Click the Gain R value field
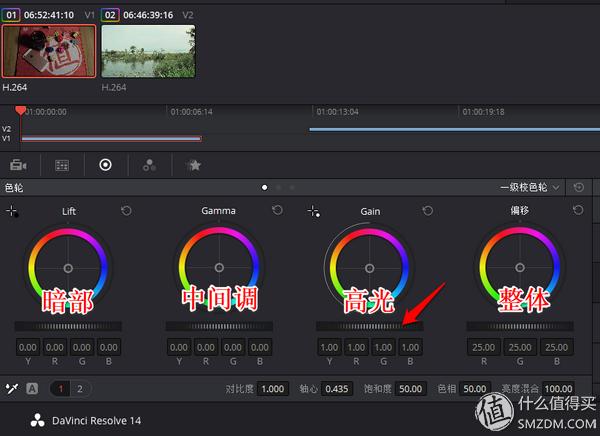The image size is (600, 436). point(356,347)
